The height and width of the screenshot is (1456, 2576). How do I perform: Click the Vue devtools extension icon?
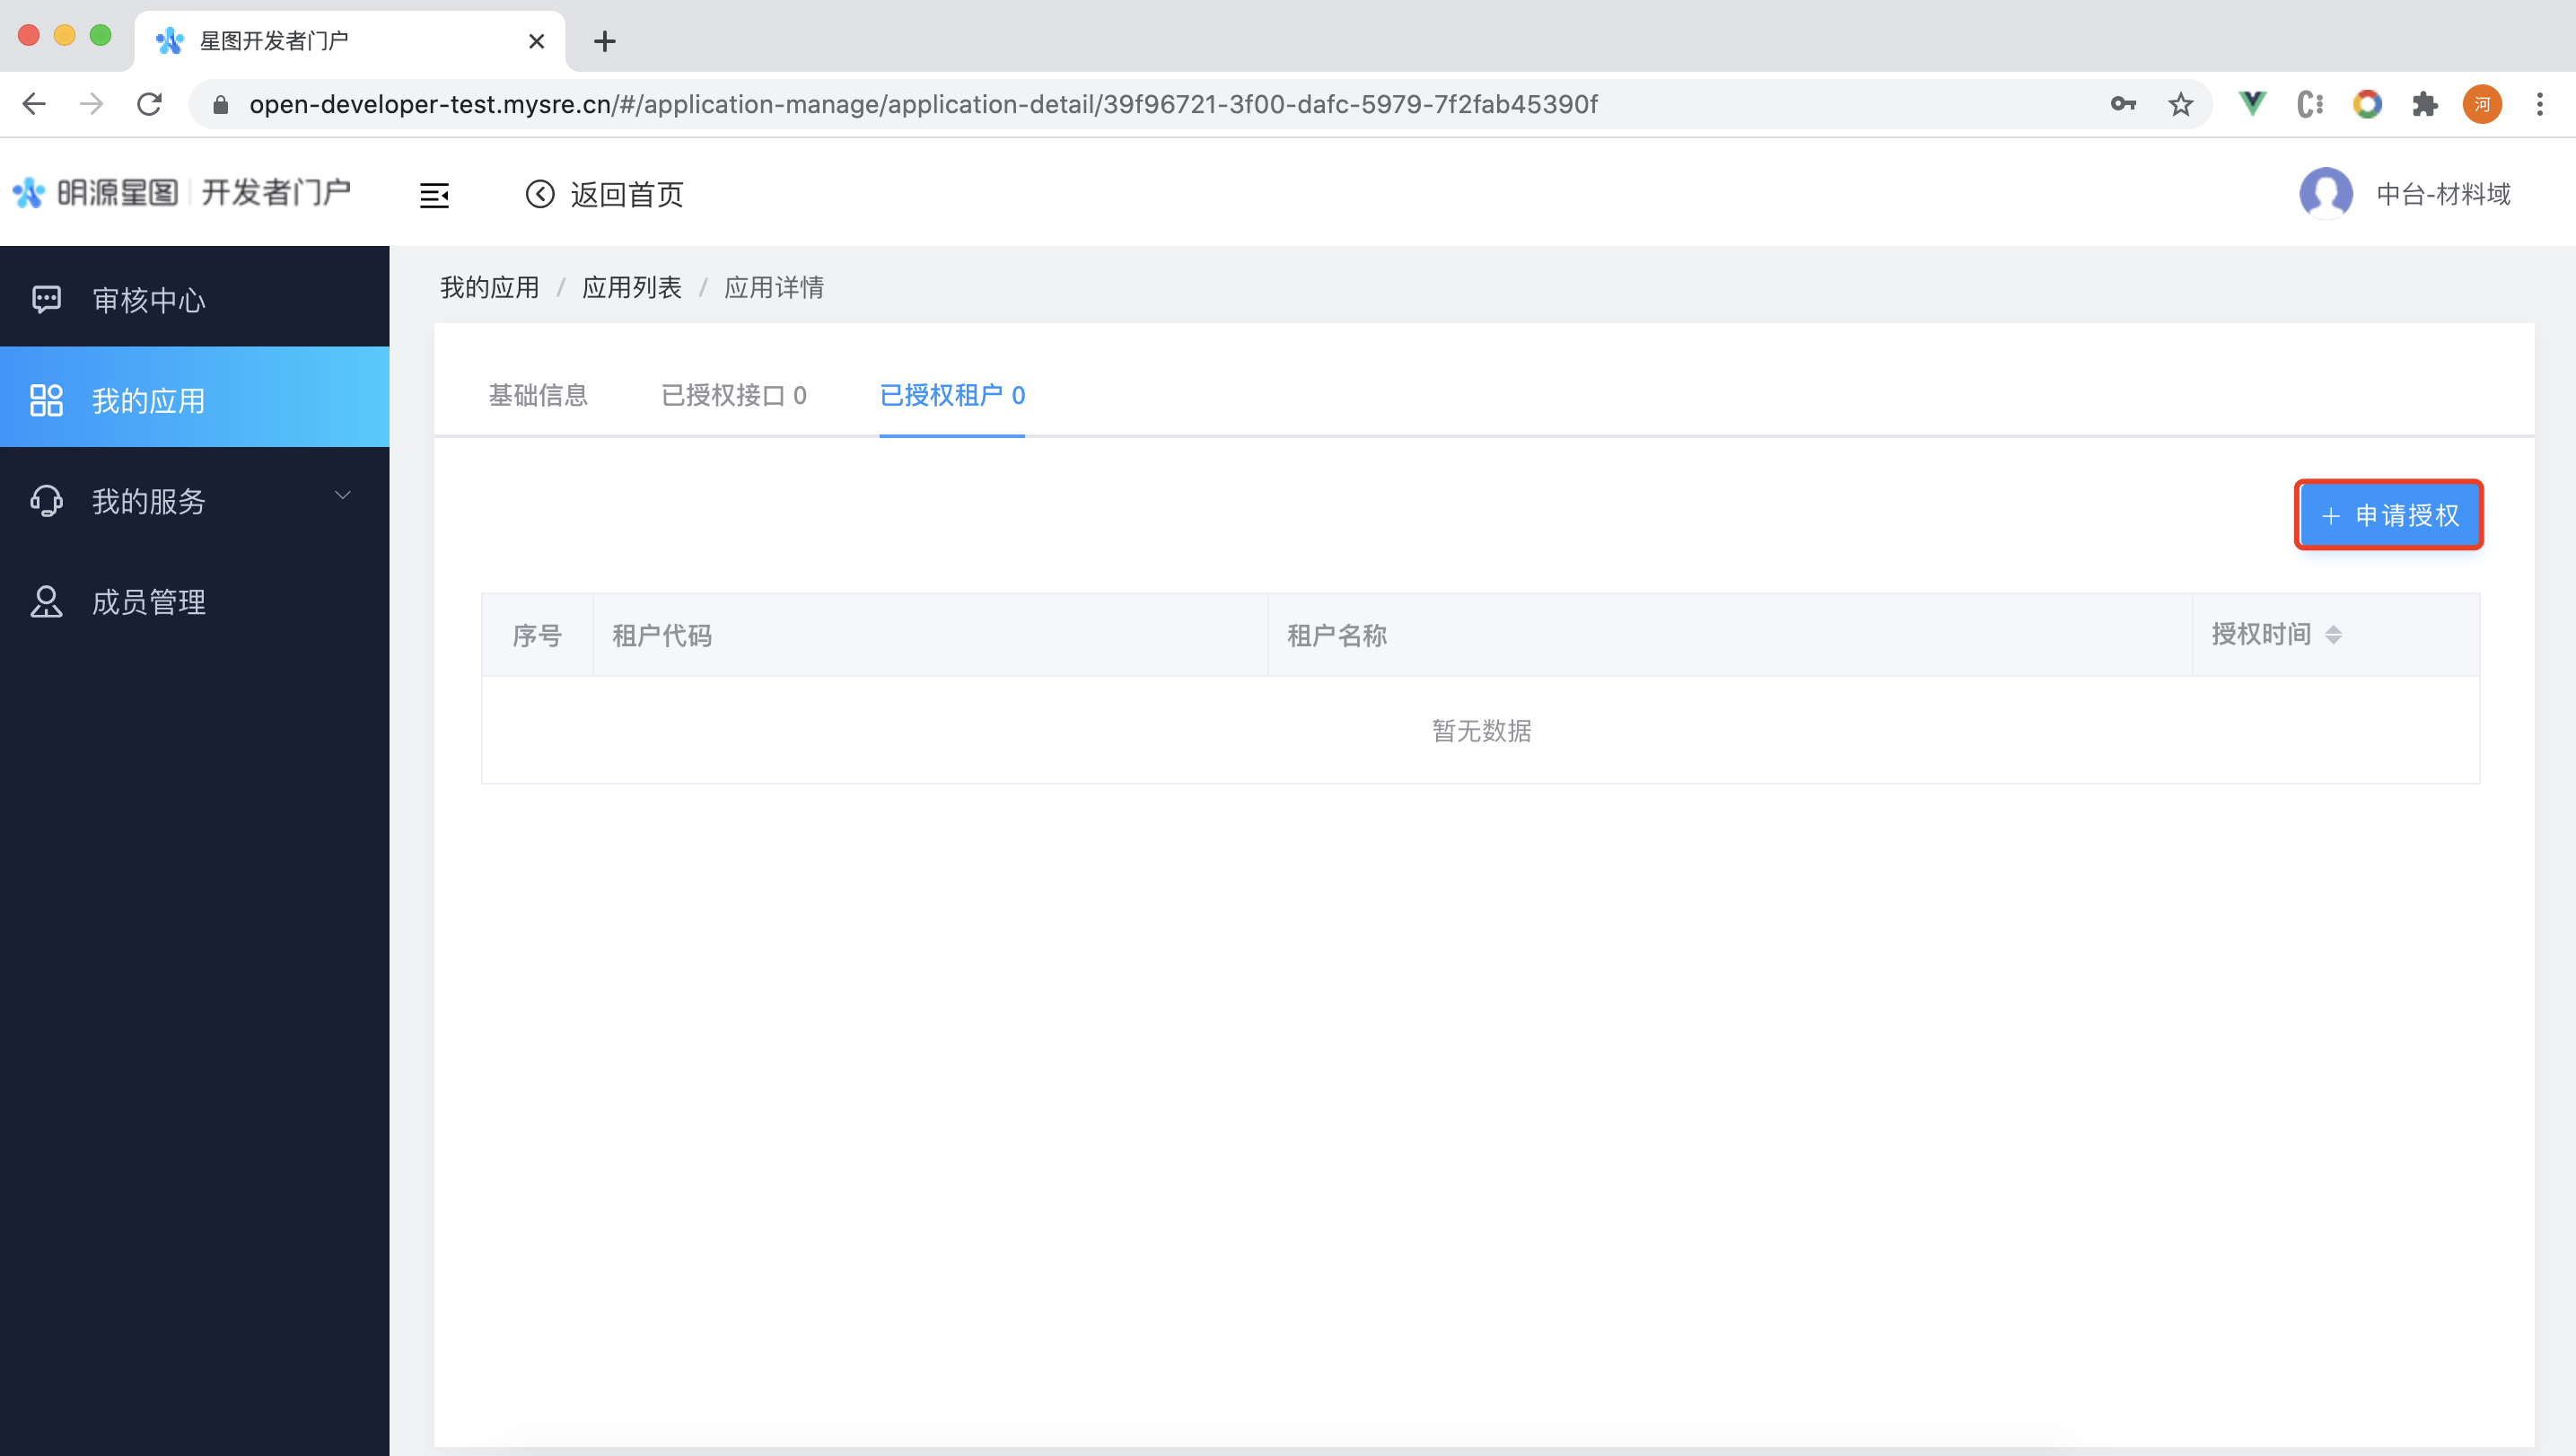click(2252, 104)
